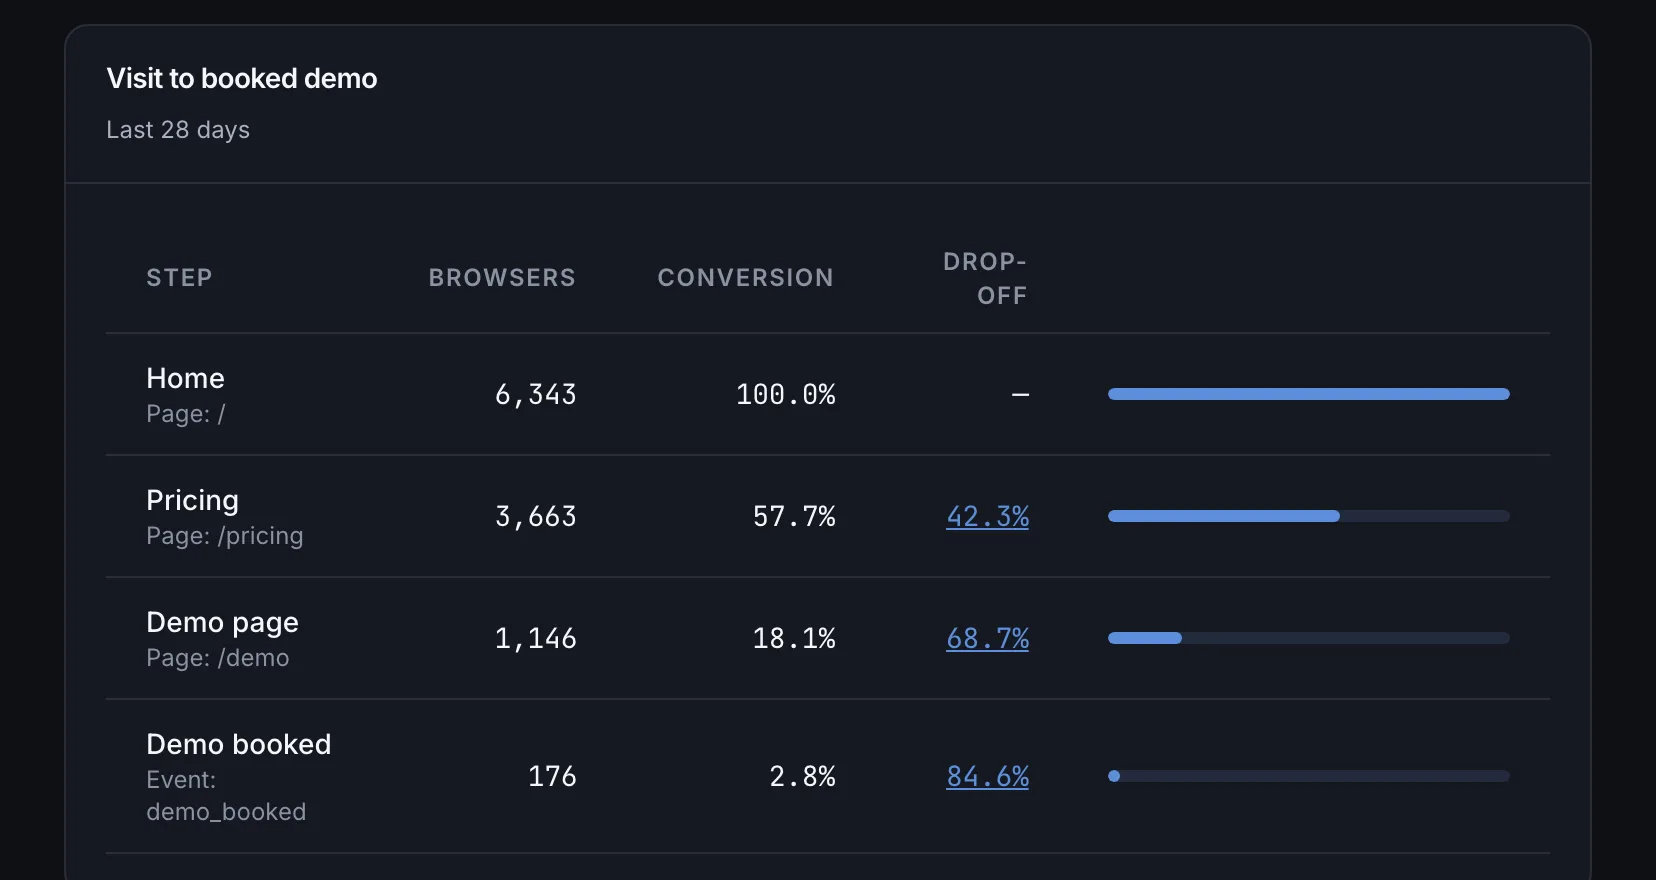Click the 6,343 browsers value
This screenshot has height=880, width=1656.
(x=536, y=395)
